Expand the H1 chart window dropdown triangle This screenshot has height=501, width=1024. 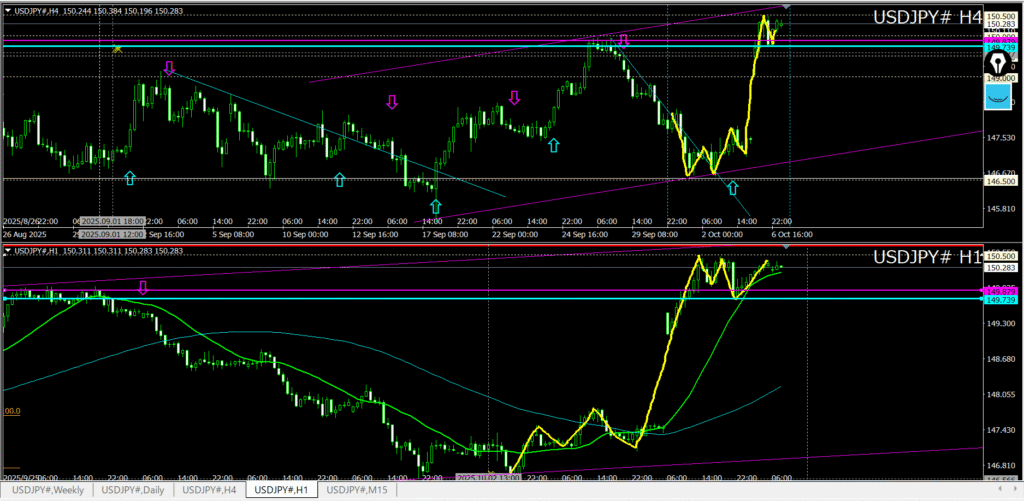(7, 250)
